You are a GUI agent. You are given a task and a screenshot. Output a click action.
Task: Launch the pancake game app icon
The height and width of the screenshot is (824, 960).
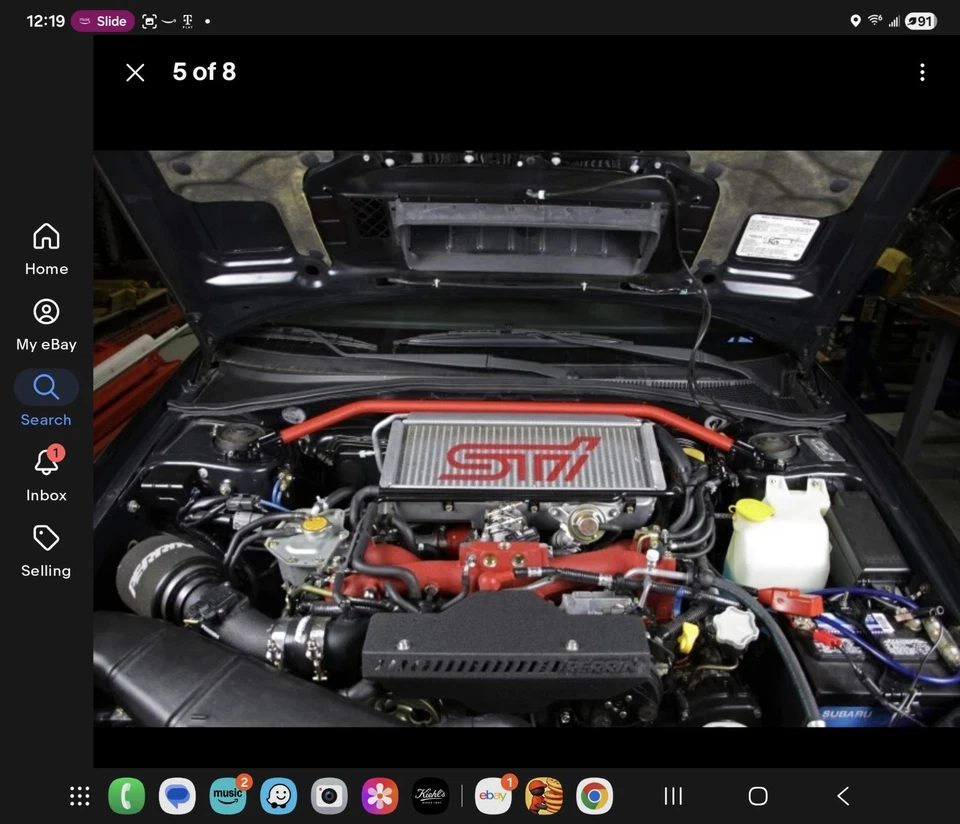tap(544, 796)
